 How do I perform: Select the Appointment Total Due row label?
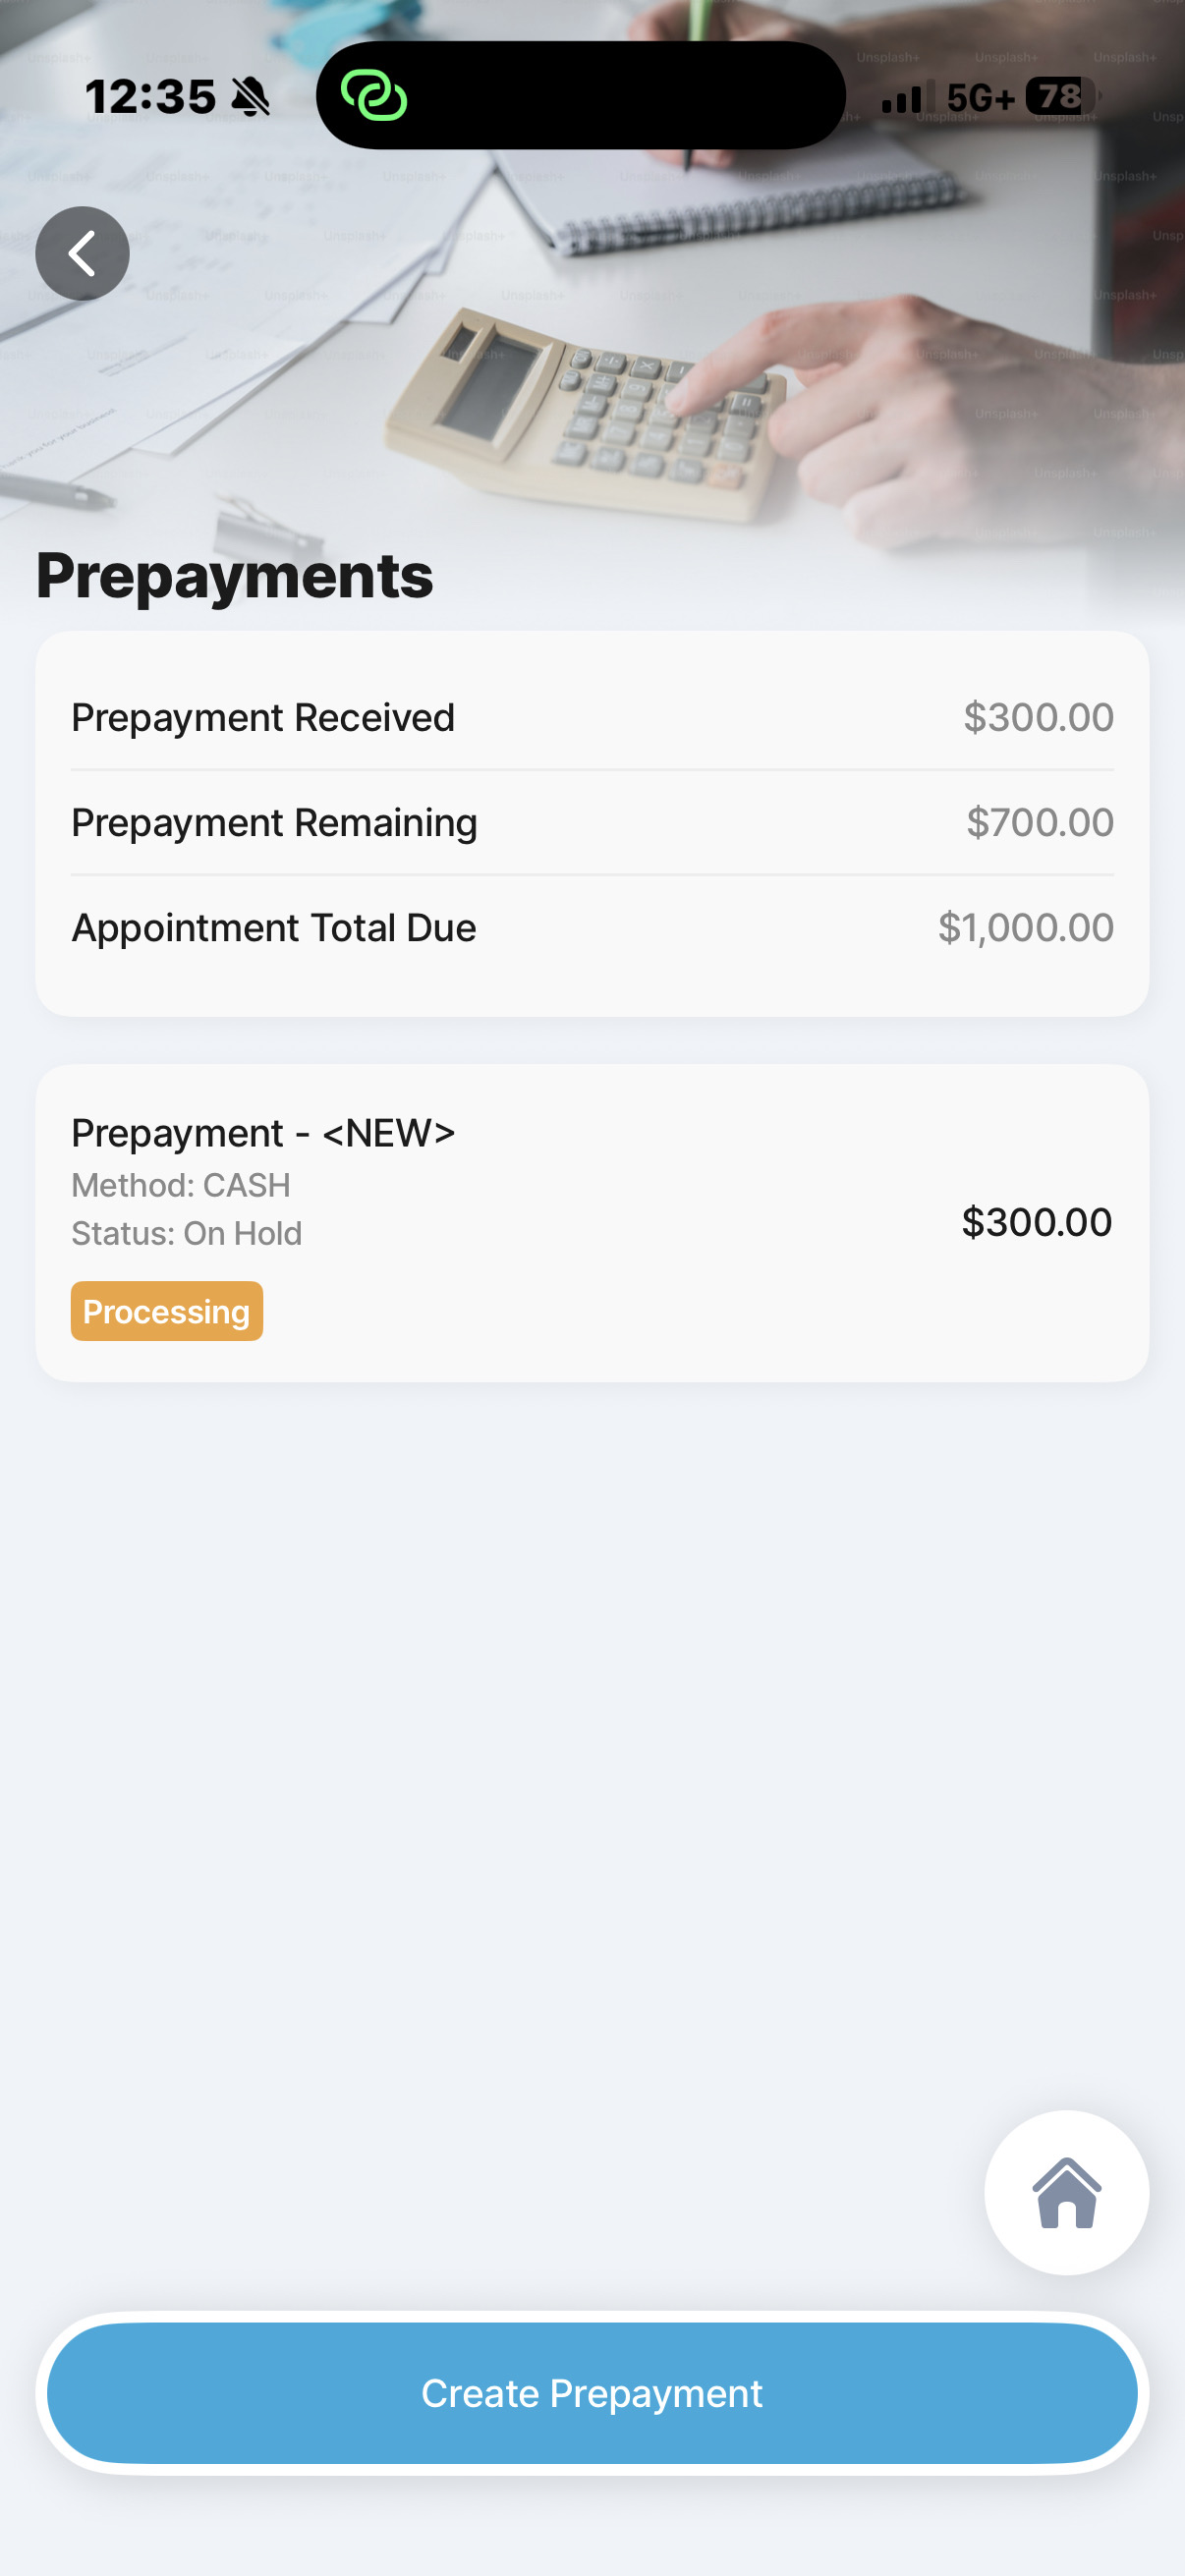pyautogui.click(x=274, y=928)
